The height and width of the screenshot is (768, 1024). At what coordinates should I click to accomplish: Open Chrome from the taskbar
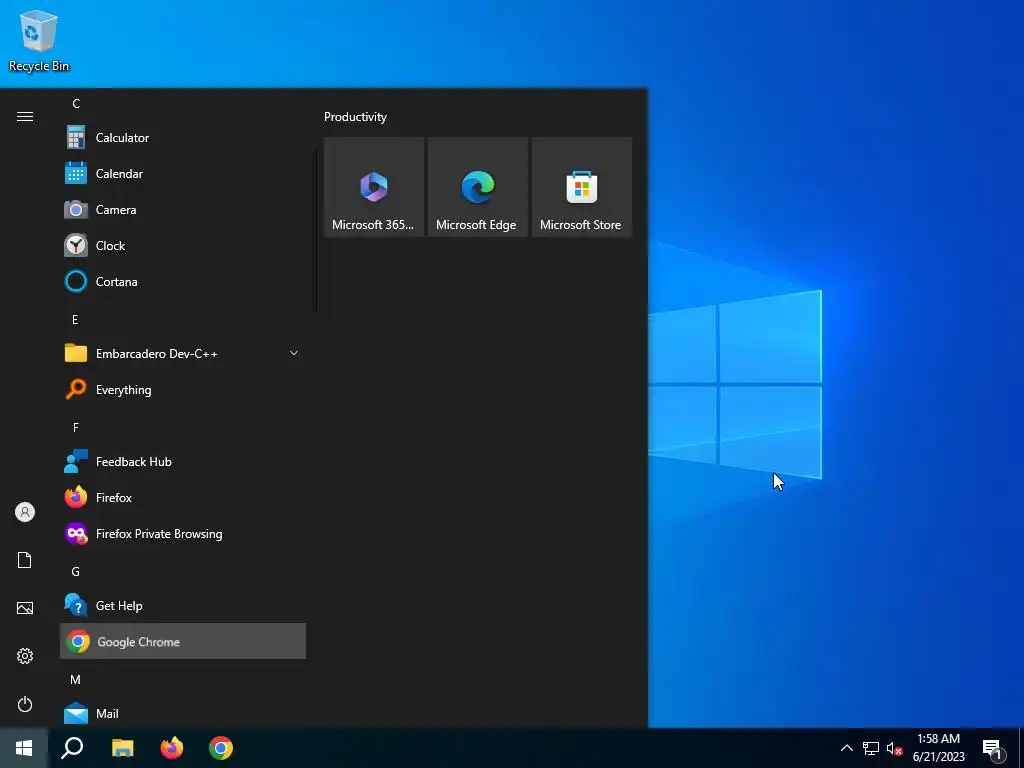(221, 748)
